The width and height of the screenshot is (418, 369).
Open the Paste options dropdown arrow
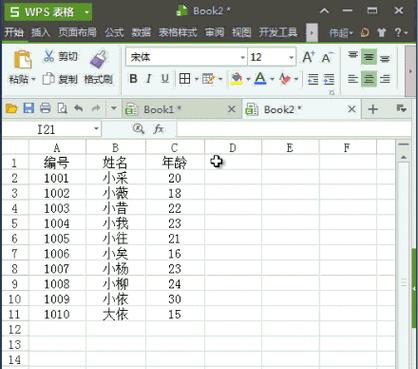point(33,79)
